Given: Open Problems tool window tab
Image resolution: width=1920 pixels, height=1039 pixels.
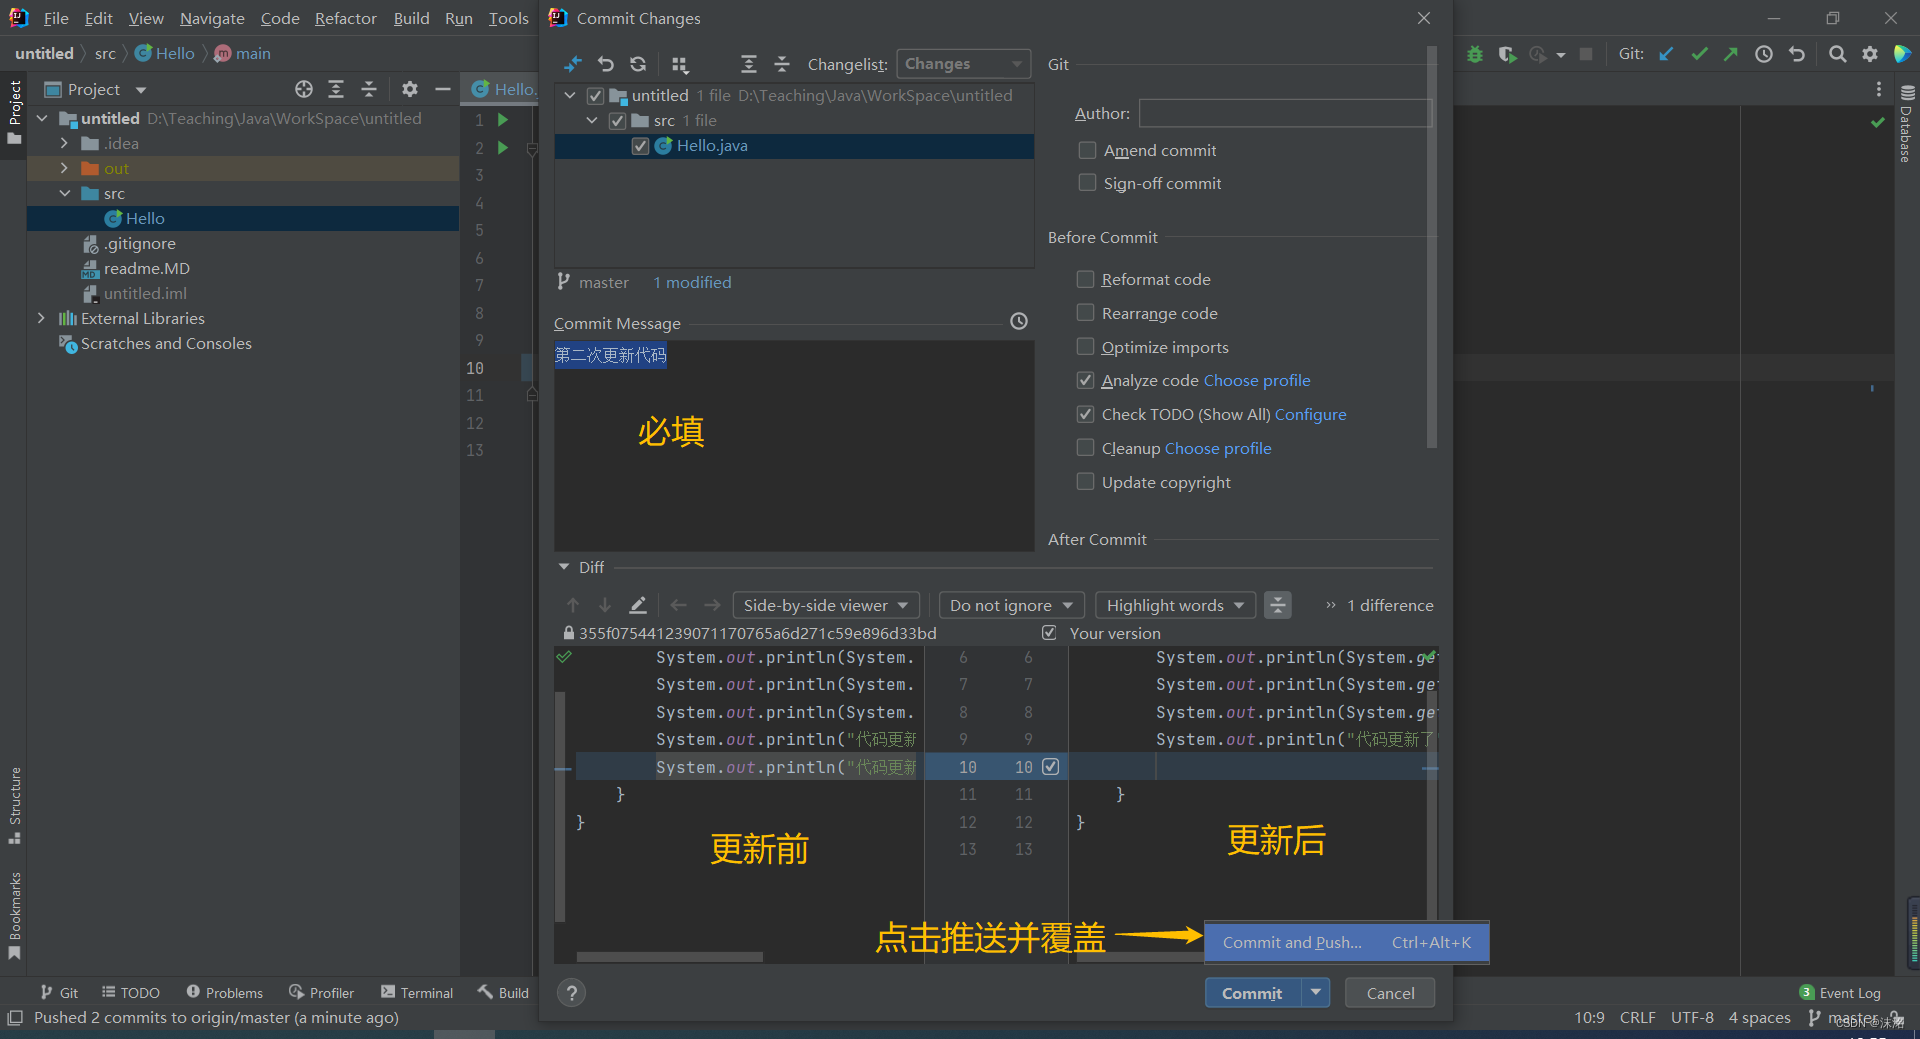Looking at the screenshot, I should coord(225,993).
